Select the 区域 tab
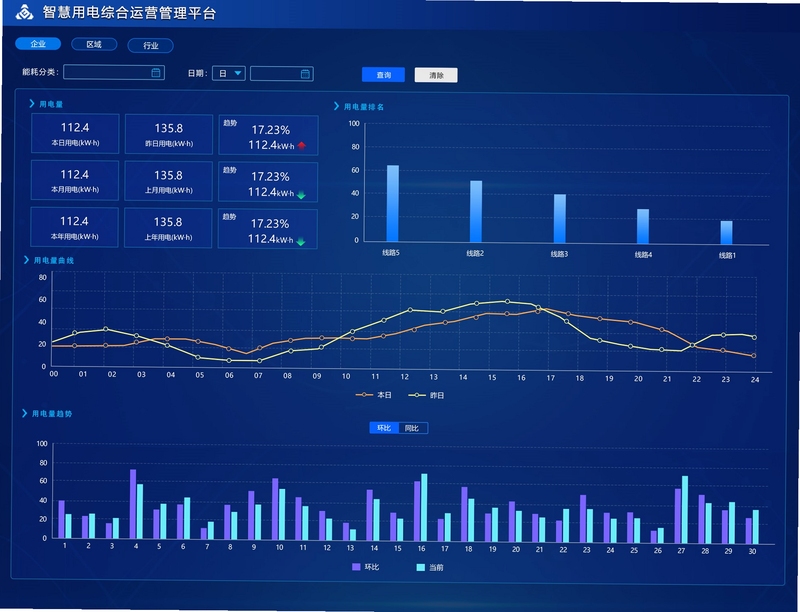Viewport: 800px width, 612px height. click(x=94, y=44)
